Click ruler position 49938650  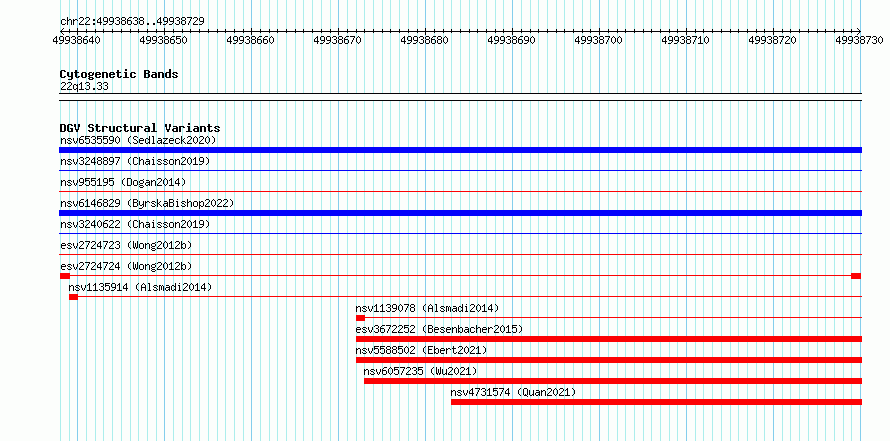click(164, 40)
